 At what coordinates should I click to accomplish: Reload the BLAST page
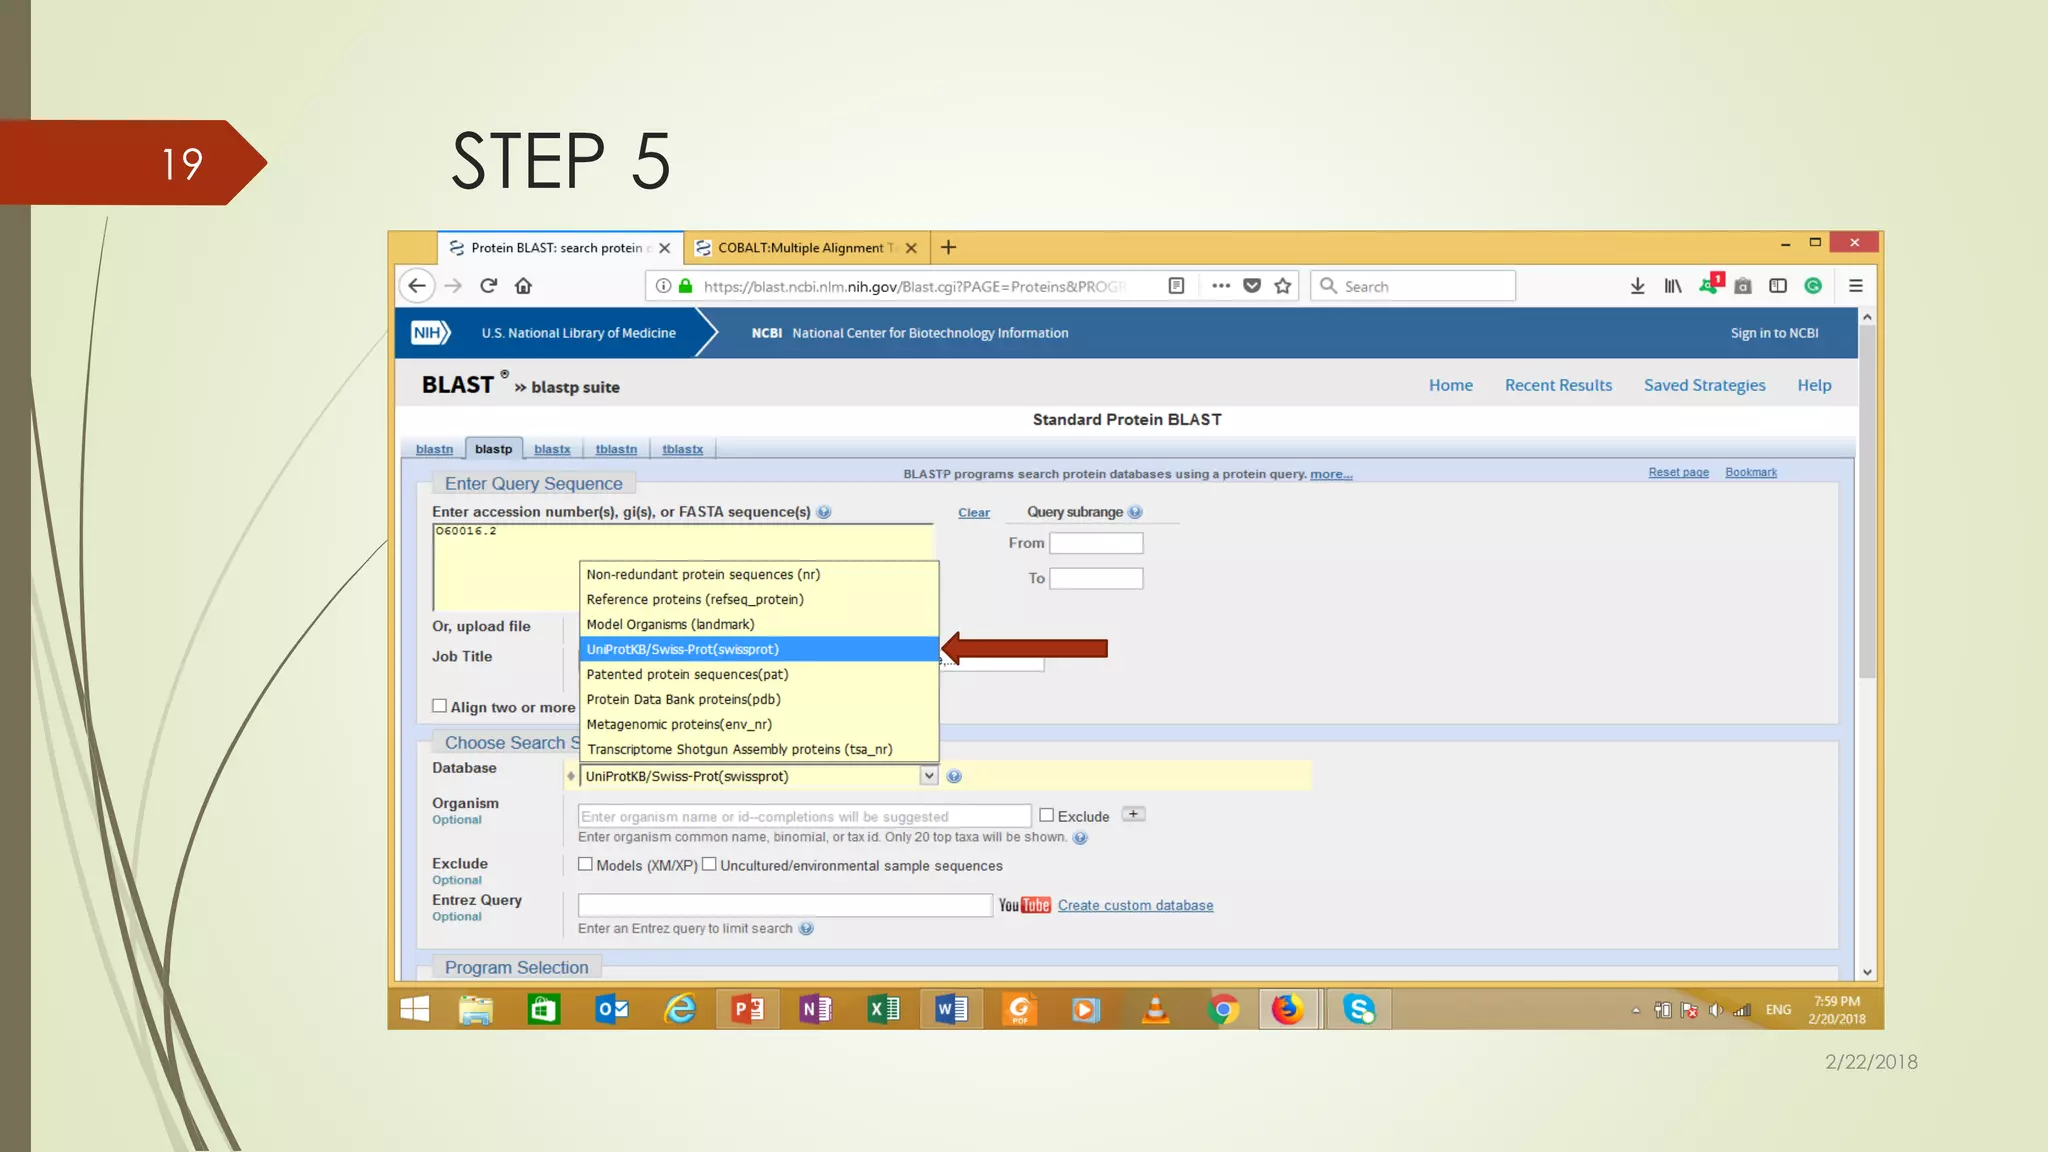[489, 286]
